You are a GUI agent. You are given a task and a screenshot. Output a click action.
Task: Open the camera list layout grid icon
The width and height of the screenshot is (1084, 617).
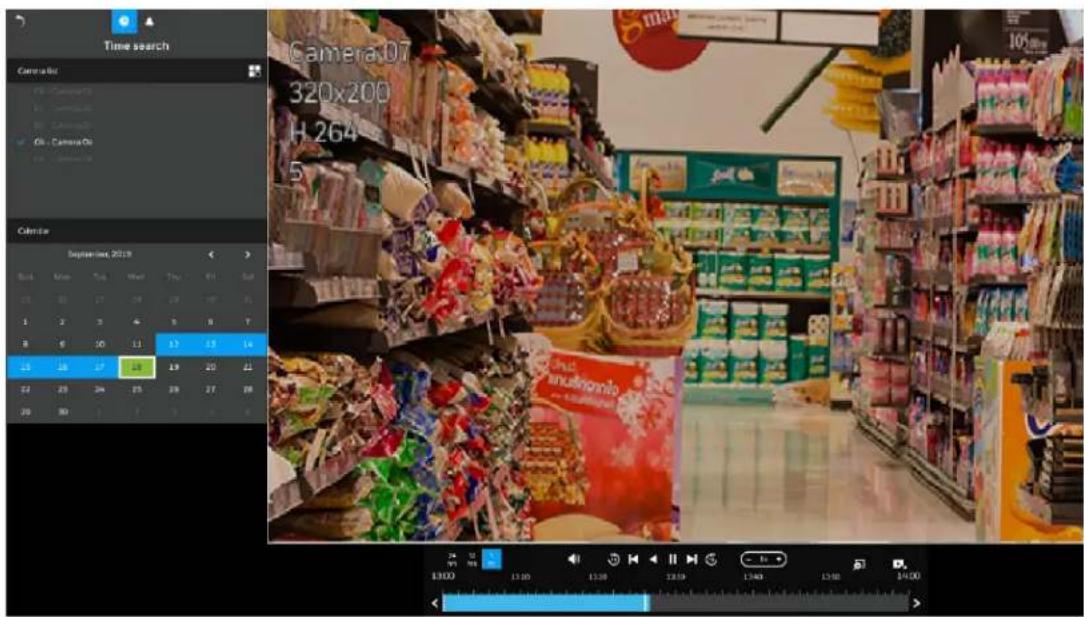coord(254,71)
